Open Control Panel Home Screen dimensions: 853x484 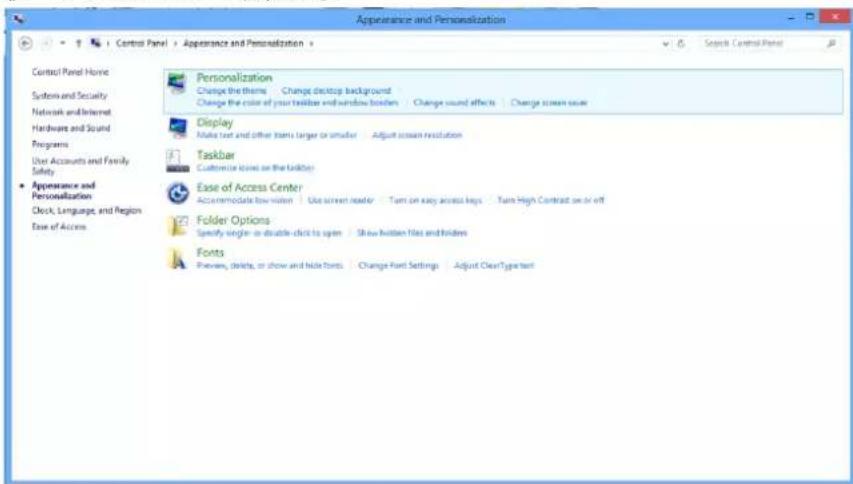[70, 72]
